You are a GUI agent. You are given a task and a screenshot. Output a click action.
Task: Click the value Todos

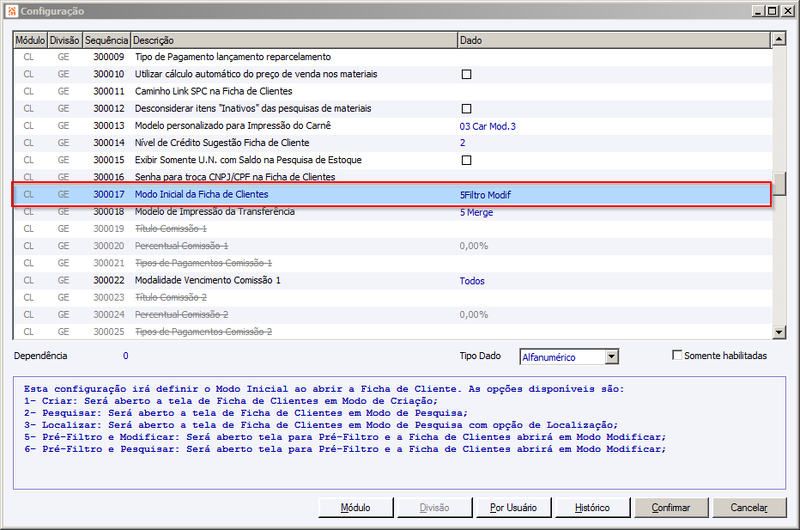pyautogui.click(x=472, y=281)
